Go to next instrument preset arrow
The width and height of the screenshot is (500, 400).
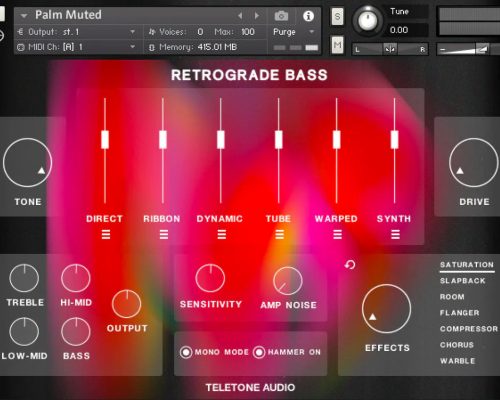click(257, 16)
